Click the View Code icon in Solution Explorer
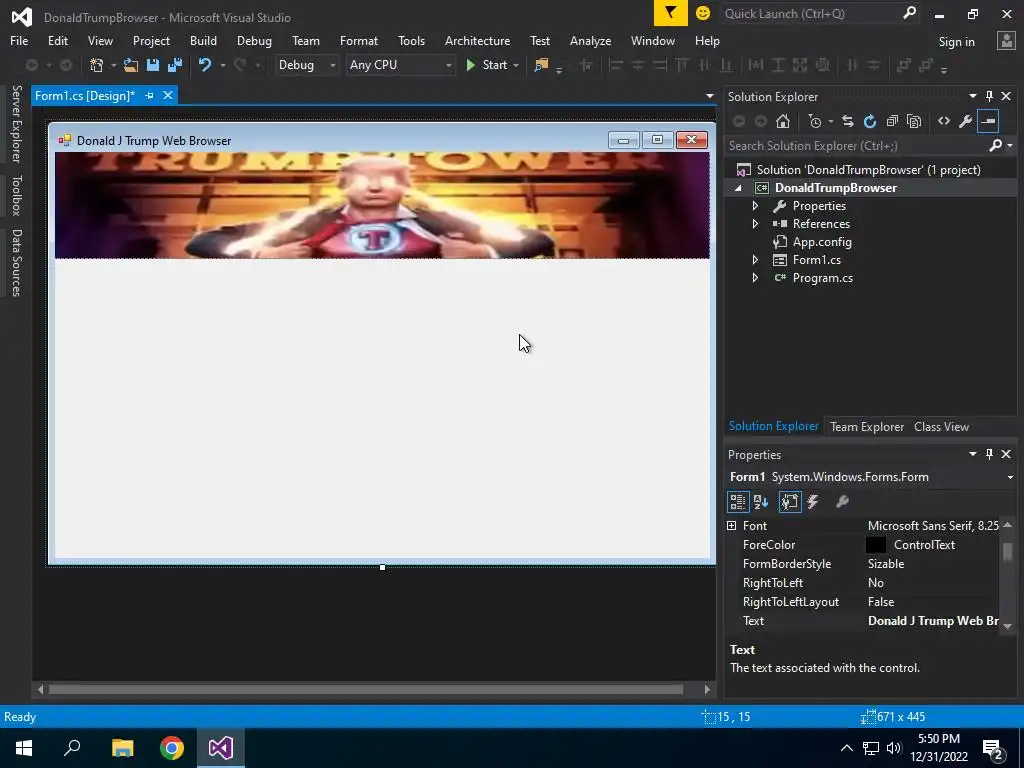The image size is (1024, 768). point(944,121)
